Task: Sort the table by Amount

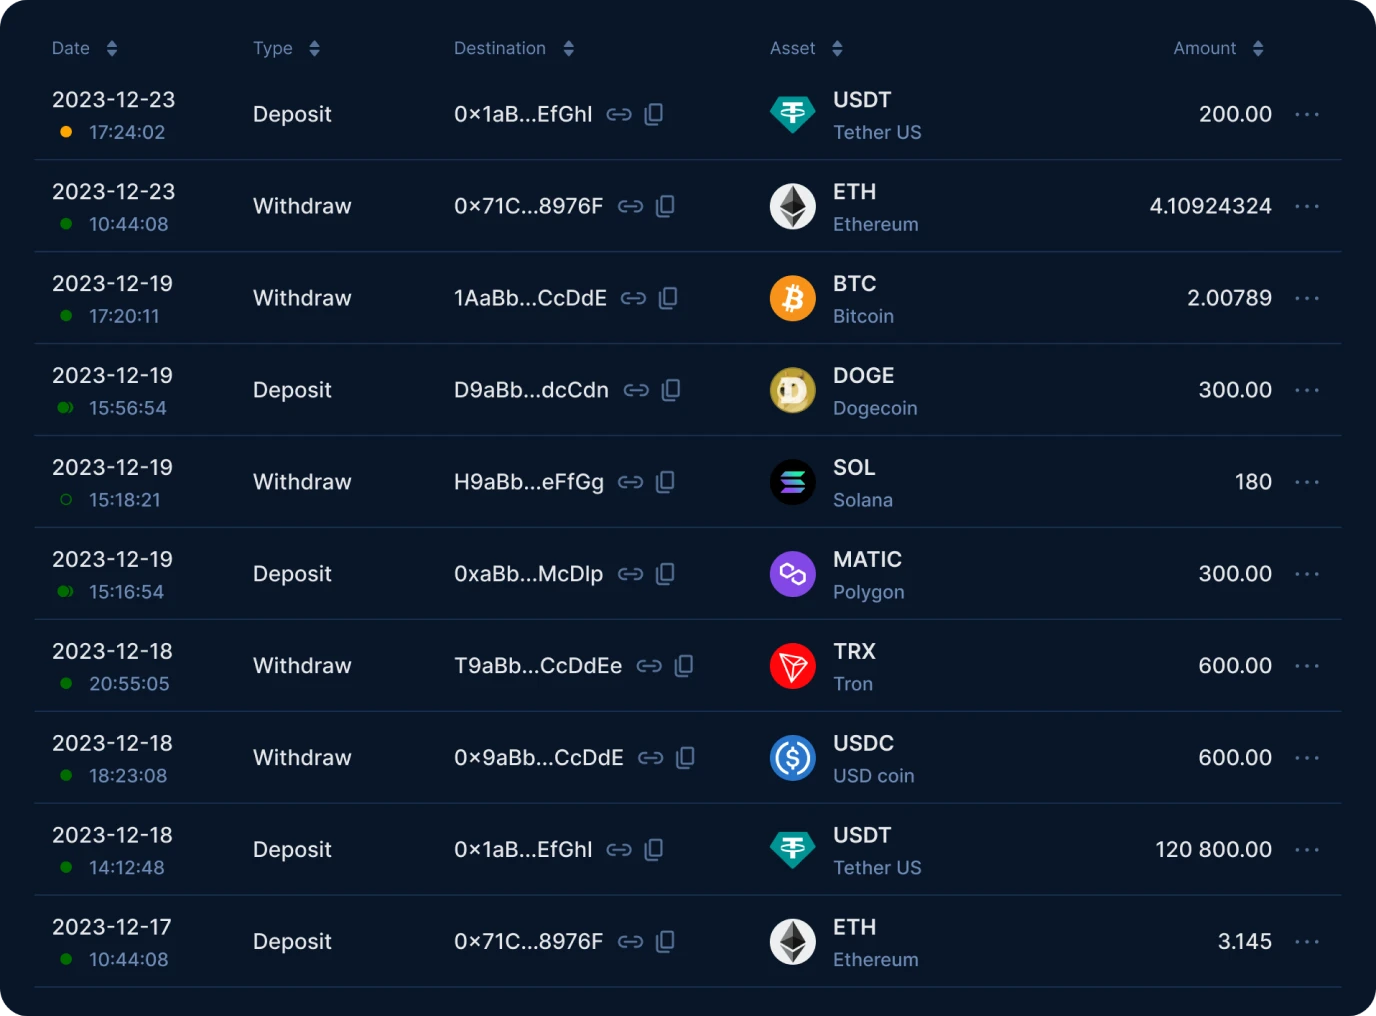Action: point(1258,48)
